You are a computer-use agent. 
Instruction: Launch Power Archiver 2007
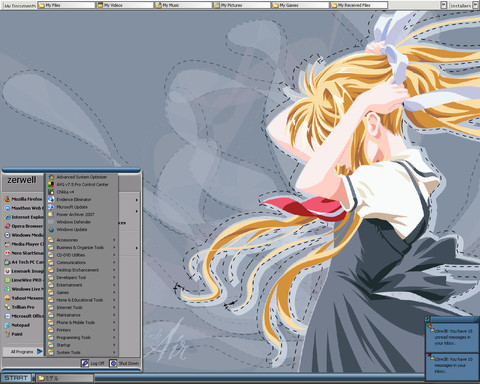click(x=82, y=214)
